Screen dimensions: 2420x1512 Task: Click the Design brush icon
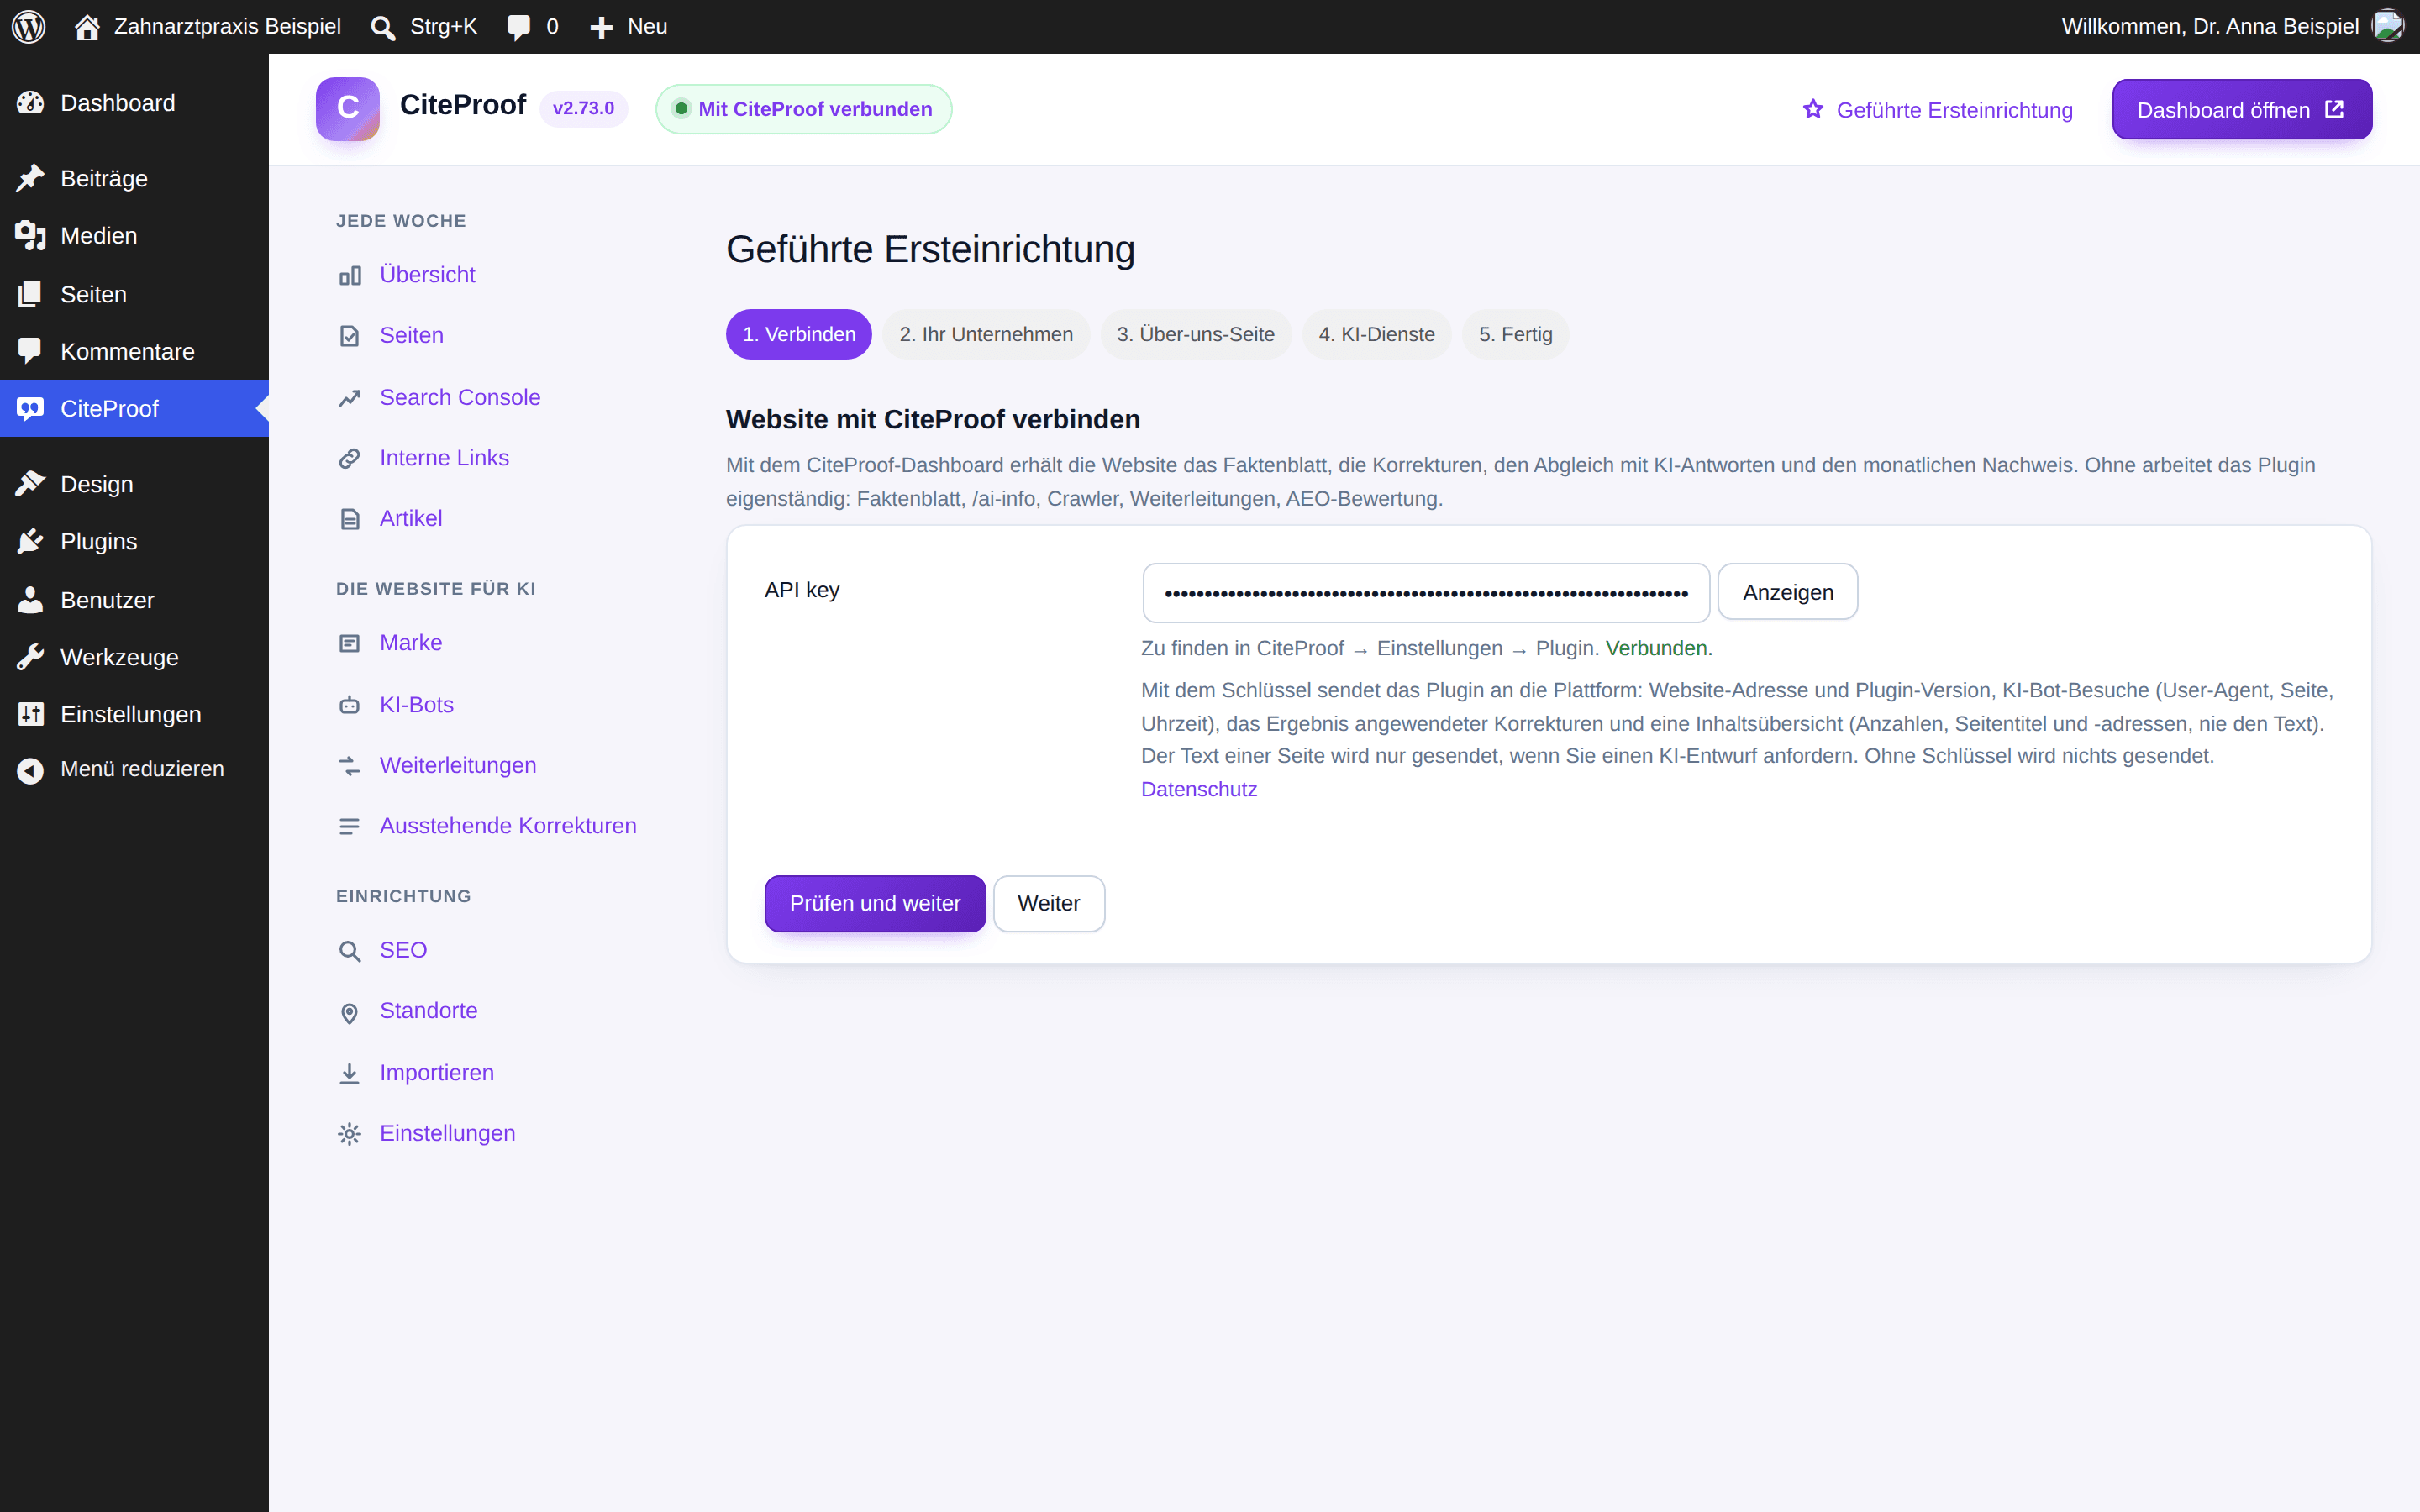[30, 484]
